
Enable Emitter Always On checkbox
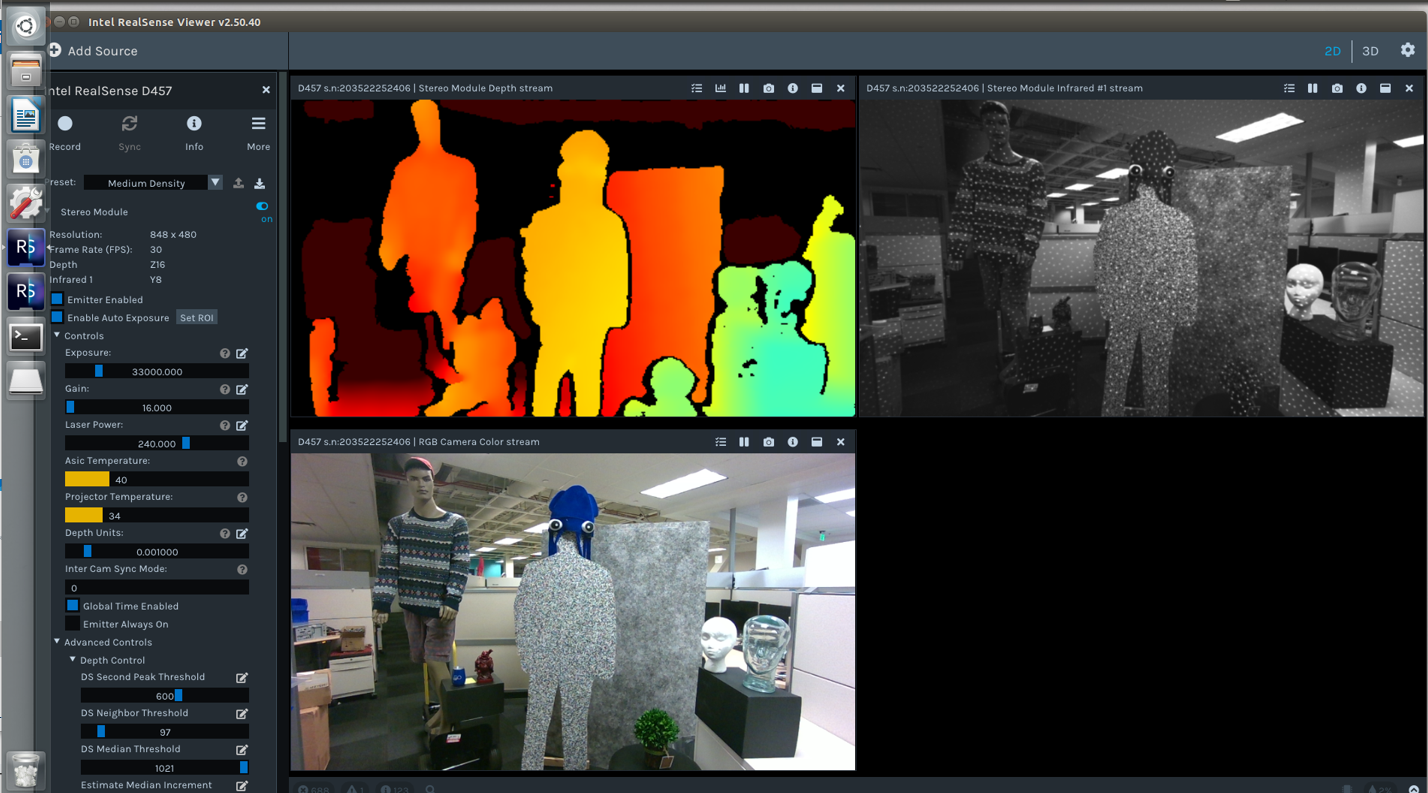tap(73, 624)
